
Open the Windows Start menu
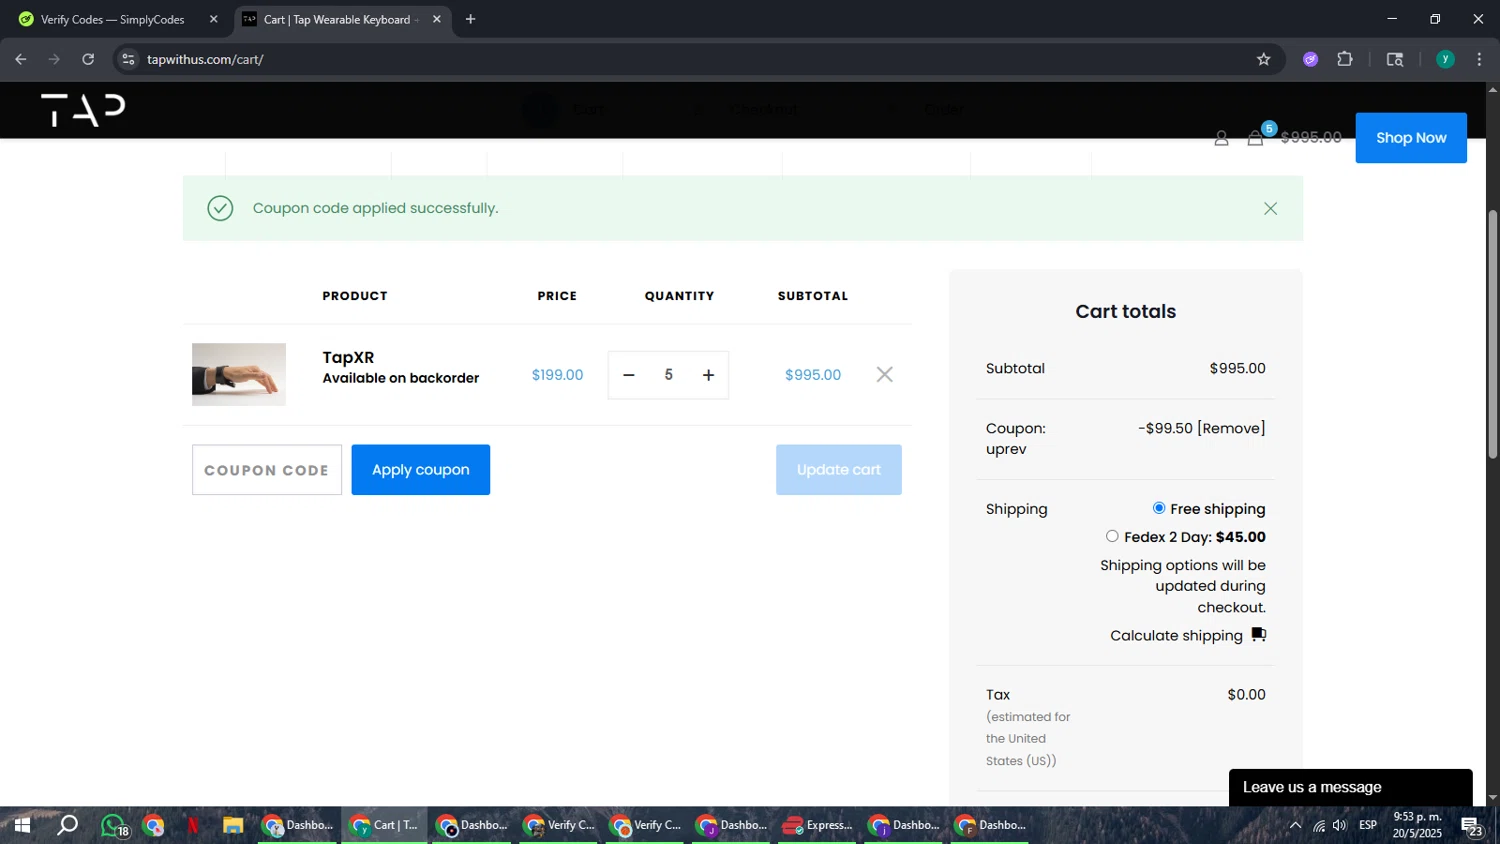pyautogui.click(x=22, y=826)
